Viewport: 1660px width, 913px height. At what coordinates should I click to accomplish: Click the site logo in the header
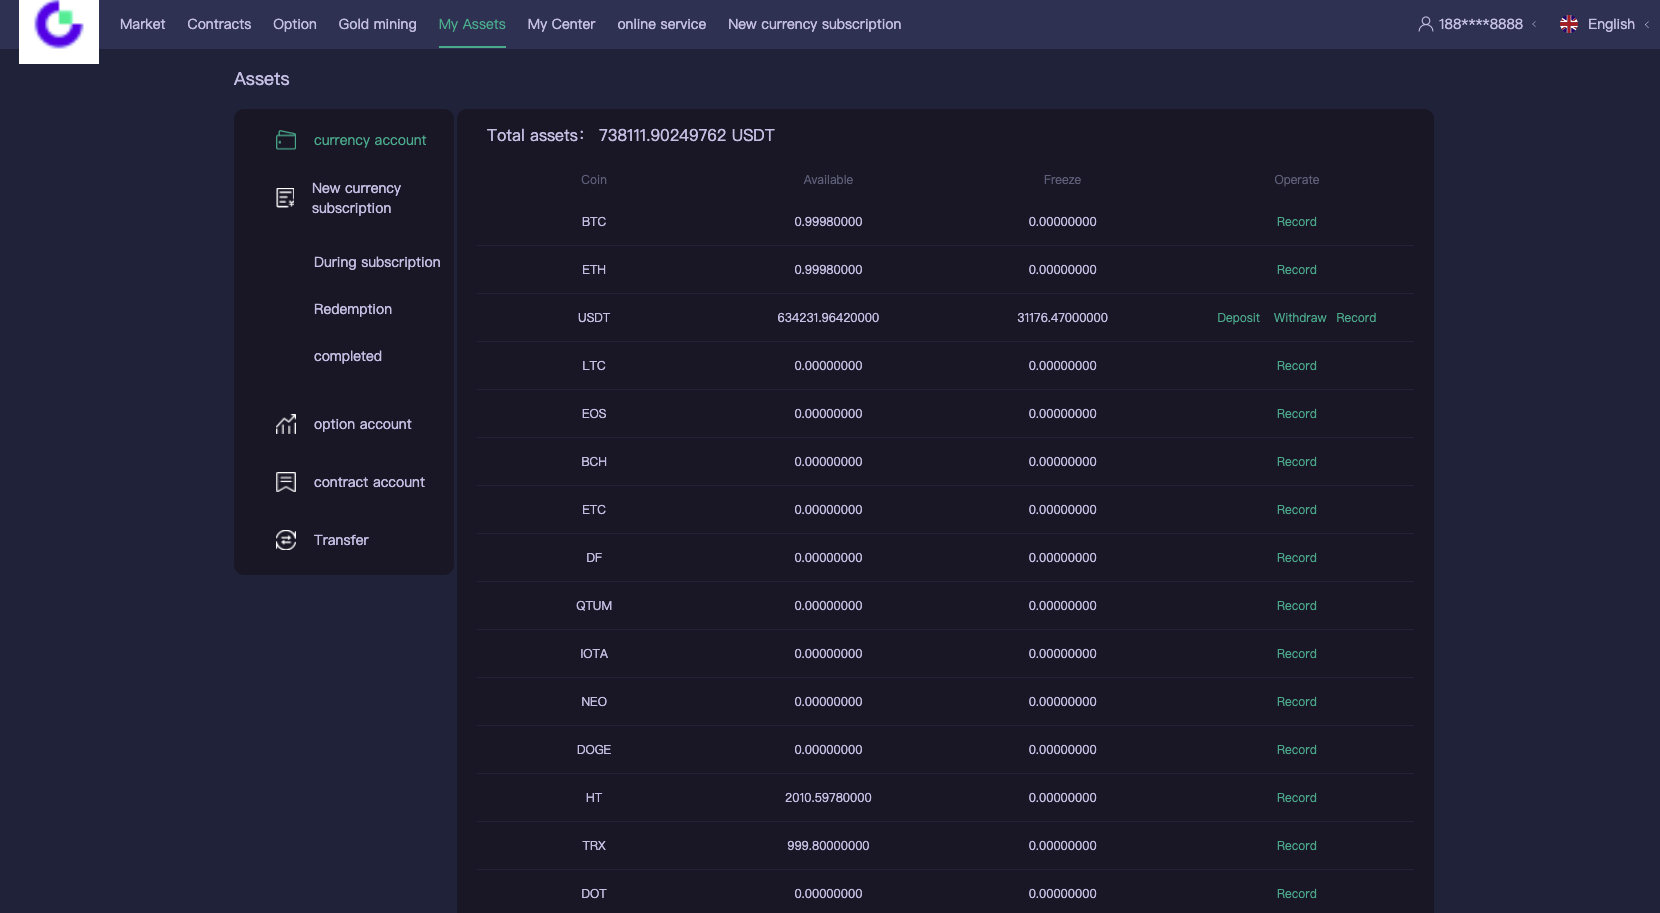59,27
